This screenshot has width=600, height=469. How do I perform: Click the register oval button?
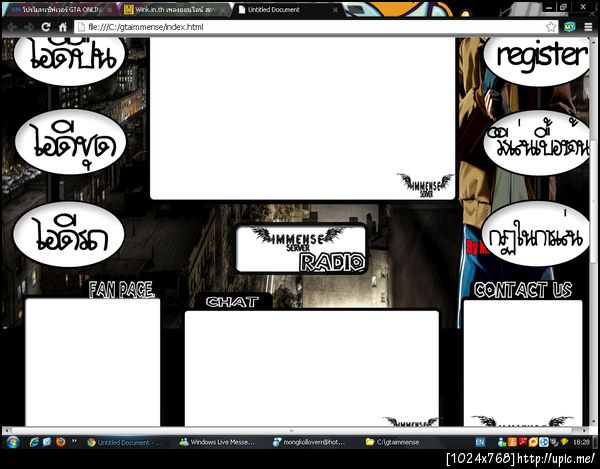pos(538,57)
